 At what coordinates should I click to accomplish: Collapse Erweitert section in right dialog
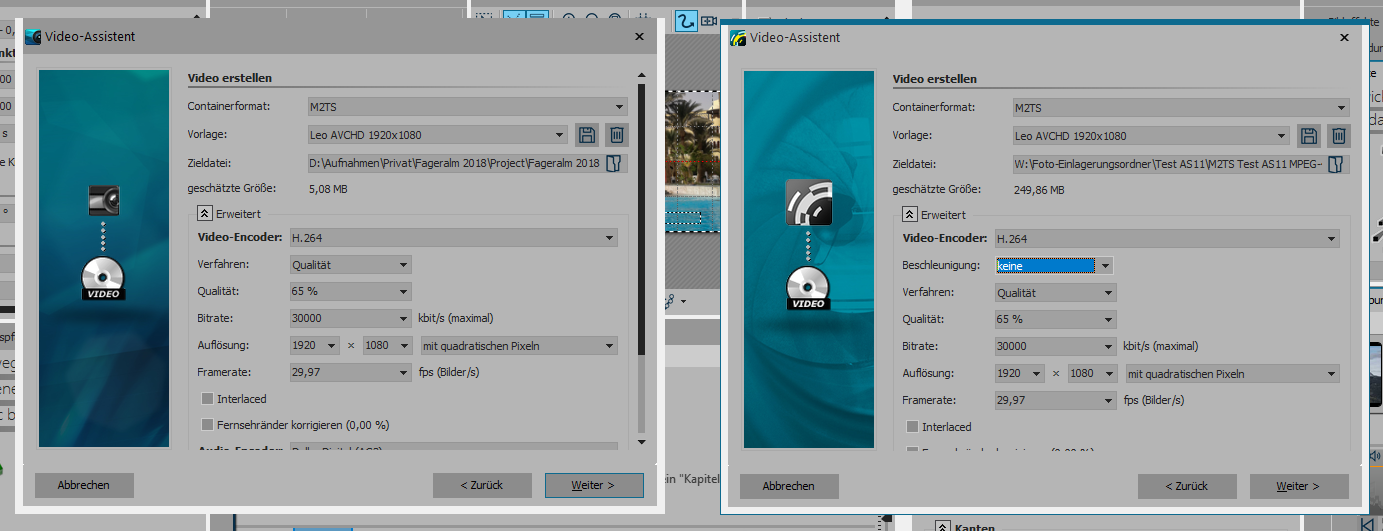[909, 214]
